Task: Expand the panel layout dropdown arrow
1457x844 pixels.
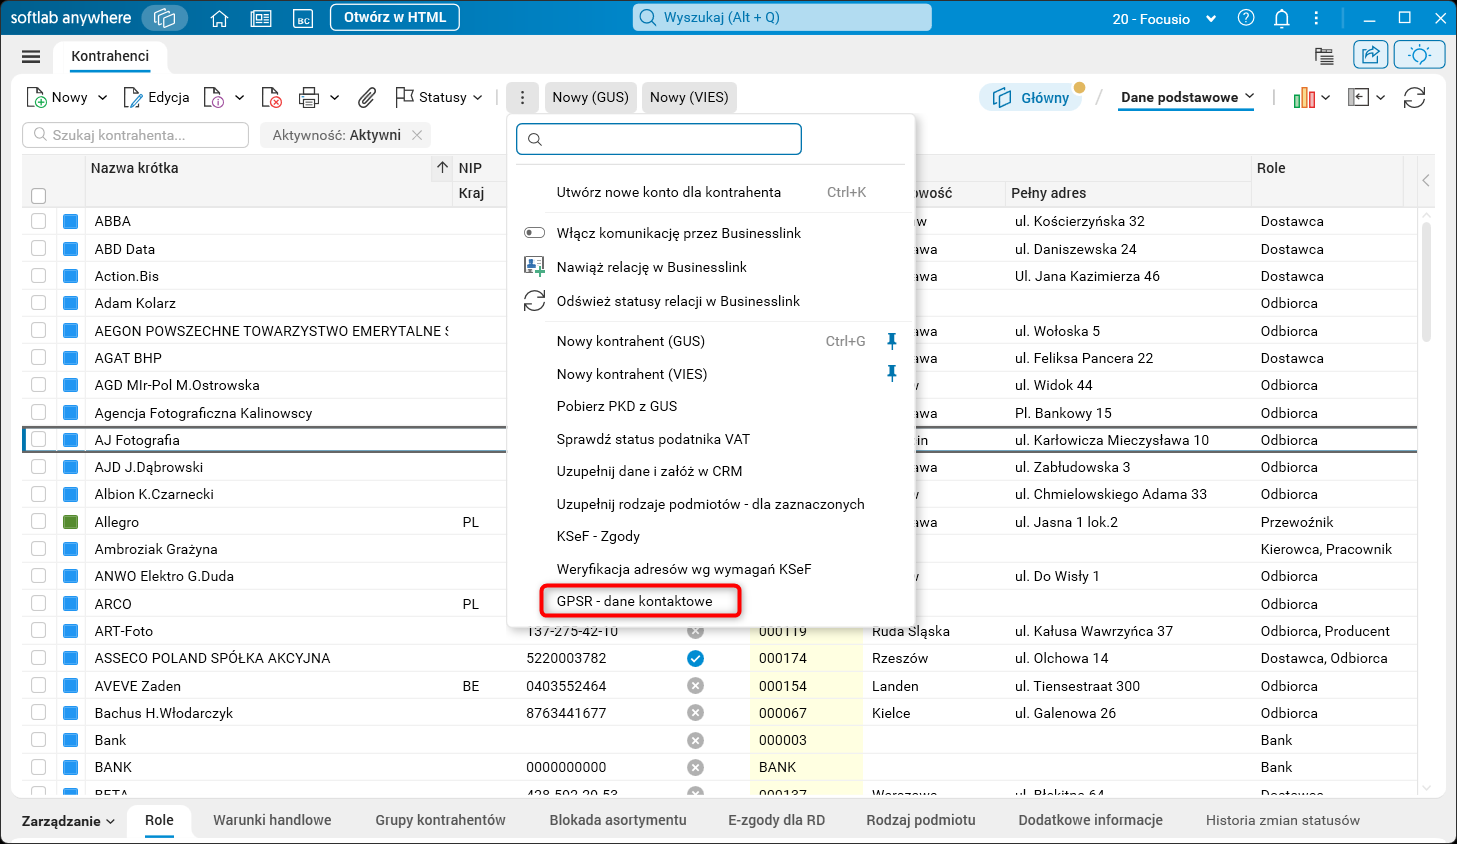Action: pos(1381,97)
